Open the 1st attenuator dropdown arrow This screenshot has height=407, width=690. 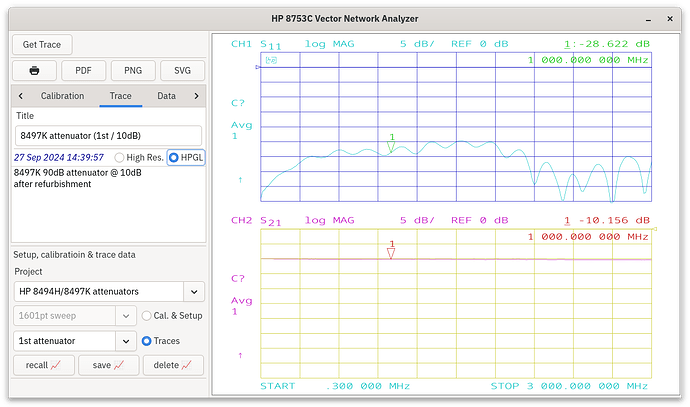tap(126, 341)
